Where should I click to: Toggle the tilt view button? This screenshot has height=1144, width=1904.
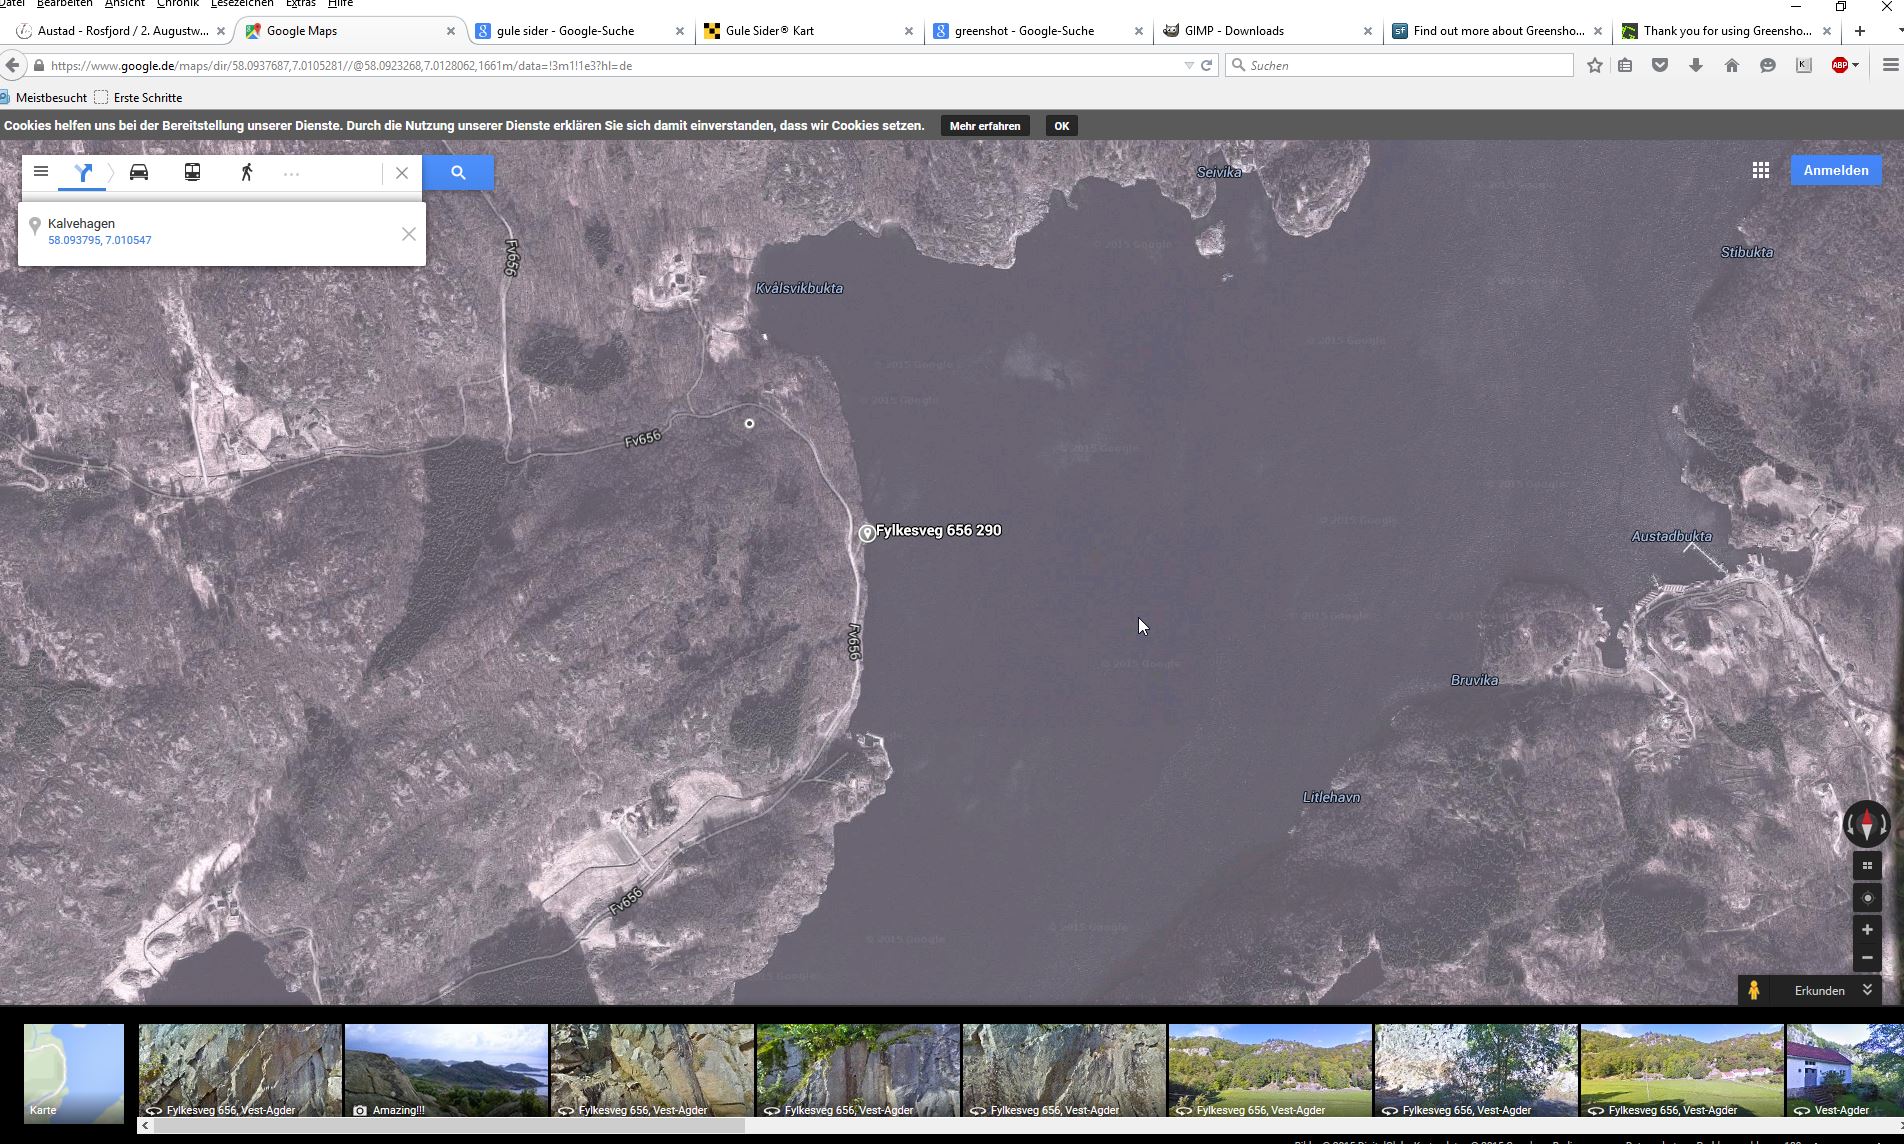1866,866
